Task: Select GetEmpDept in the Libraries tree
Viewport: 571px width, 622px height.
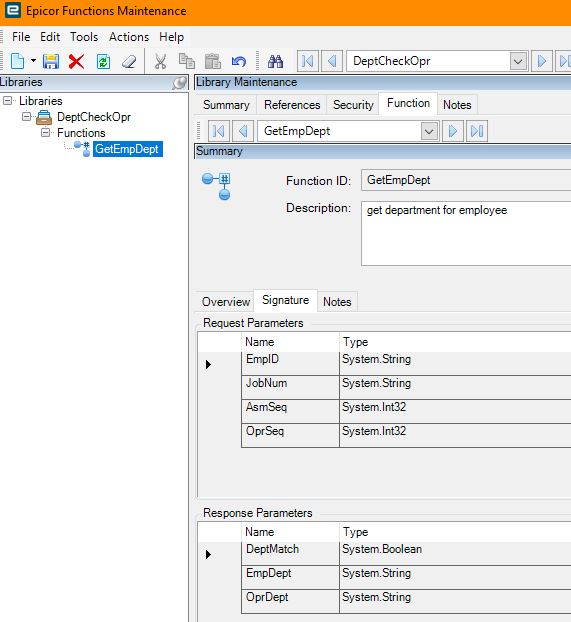Action: 127,149
